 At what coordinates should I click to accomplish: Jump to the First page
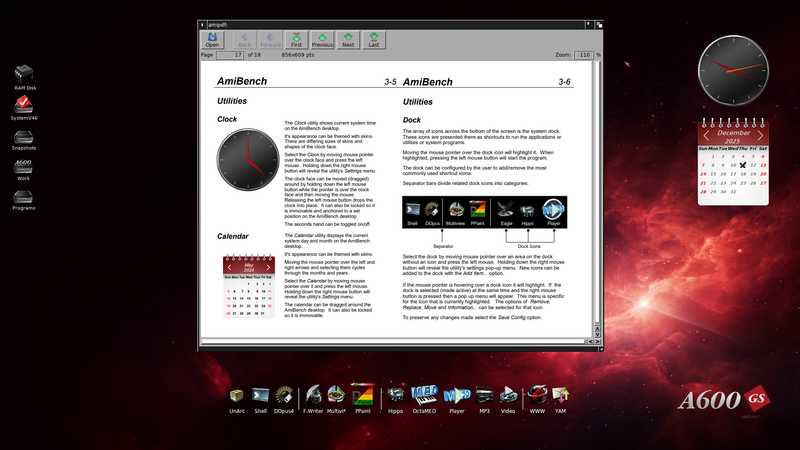(x=296, y=39)
